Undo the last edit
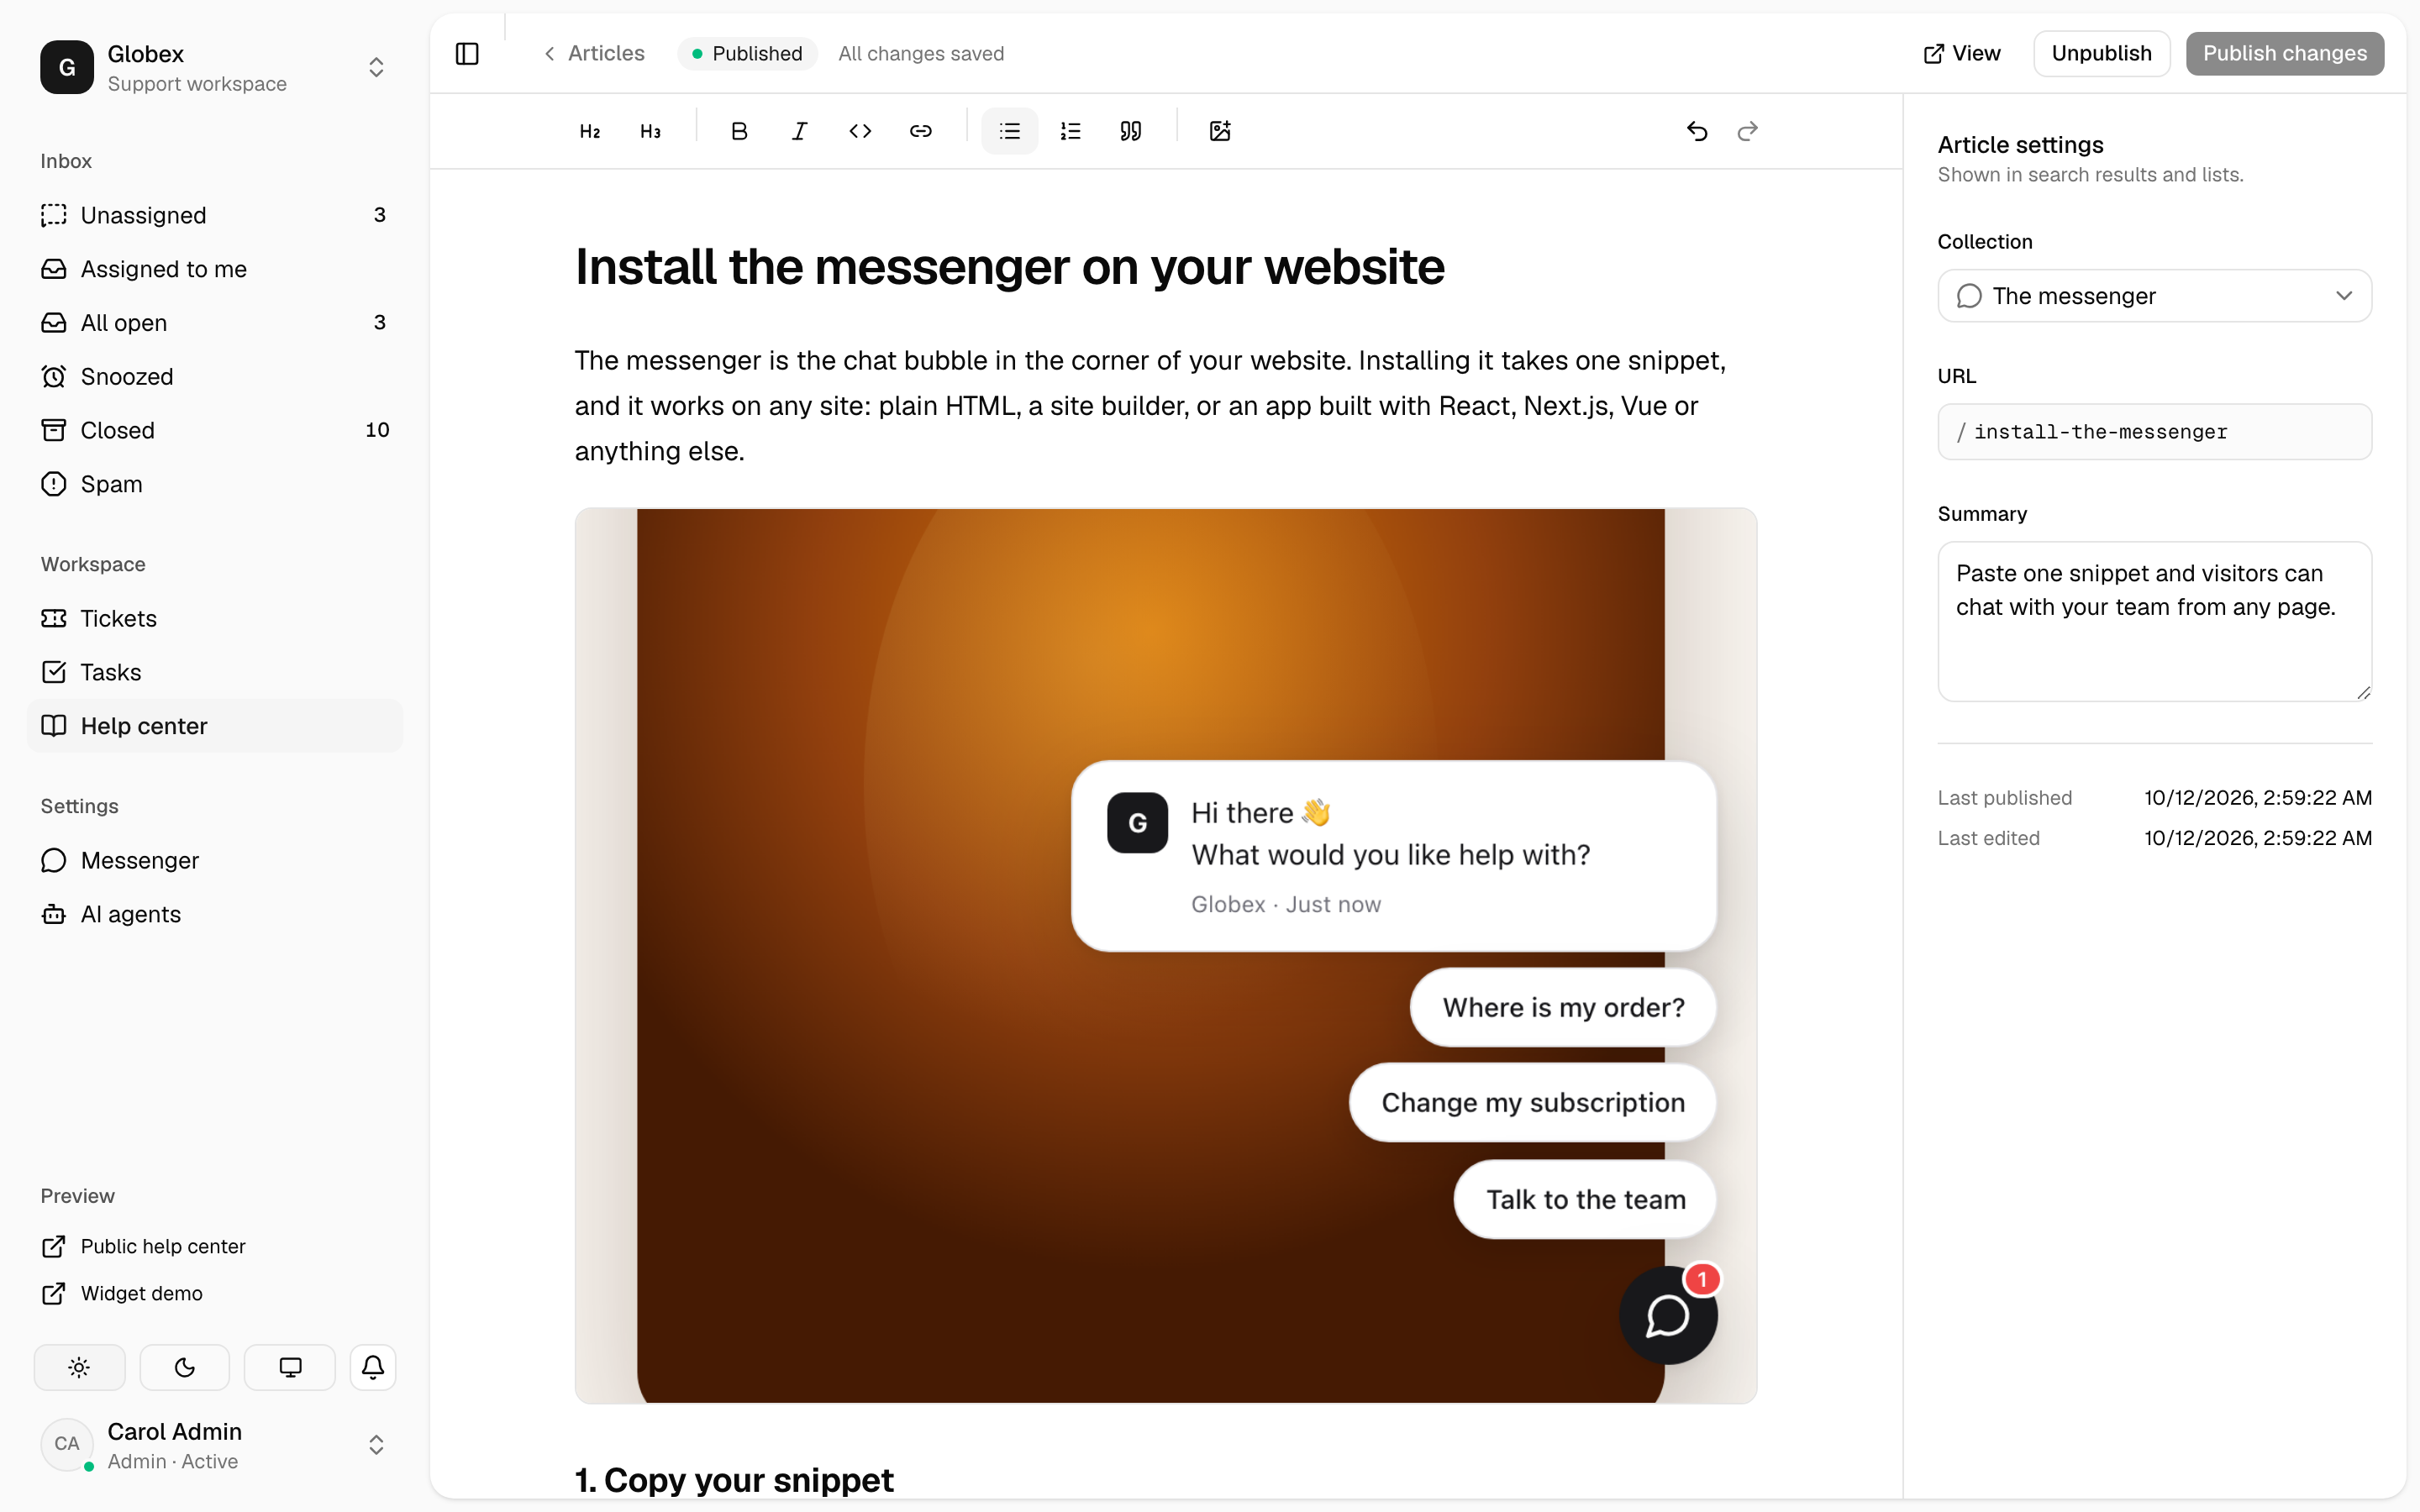The width and height of the screenshot is (2420, 1512). 1697,131
